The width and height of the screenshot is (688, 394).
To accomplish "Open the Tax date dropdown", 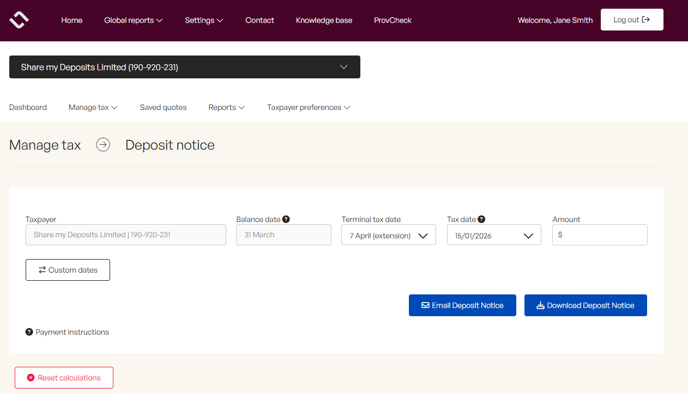I will 494,235.
